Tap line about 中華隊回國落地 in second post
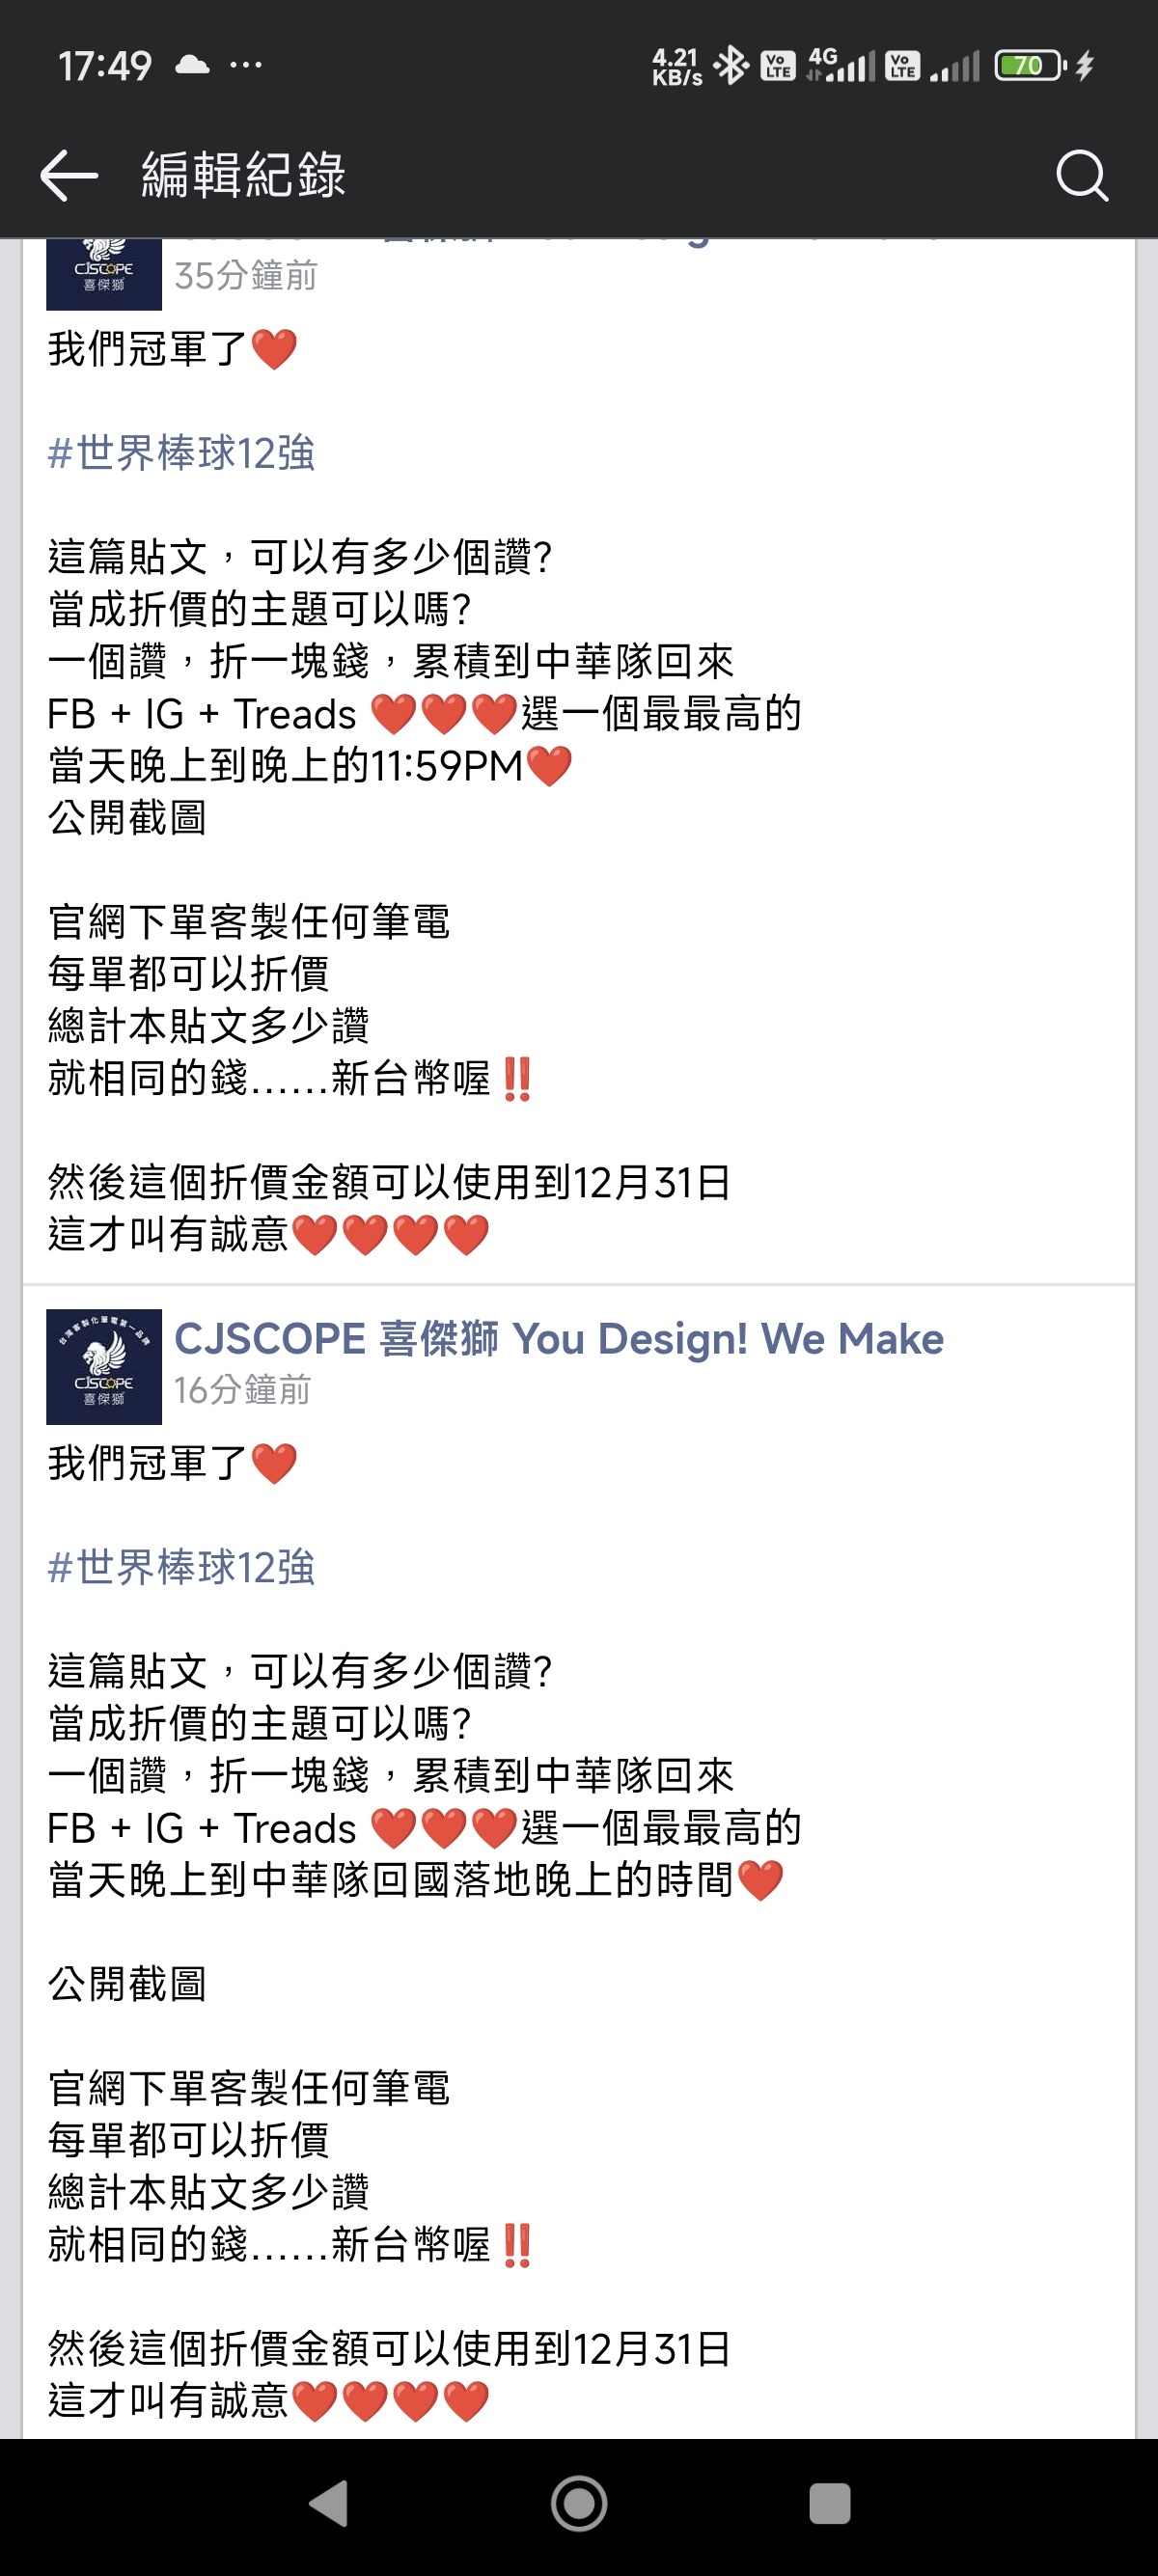 click(416, 1880)
